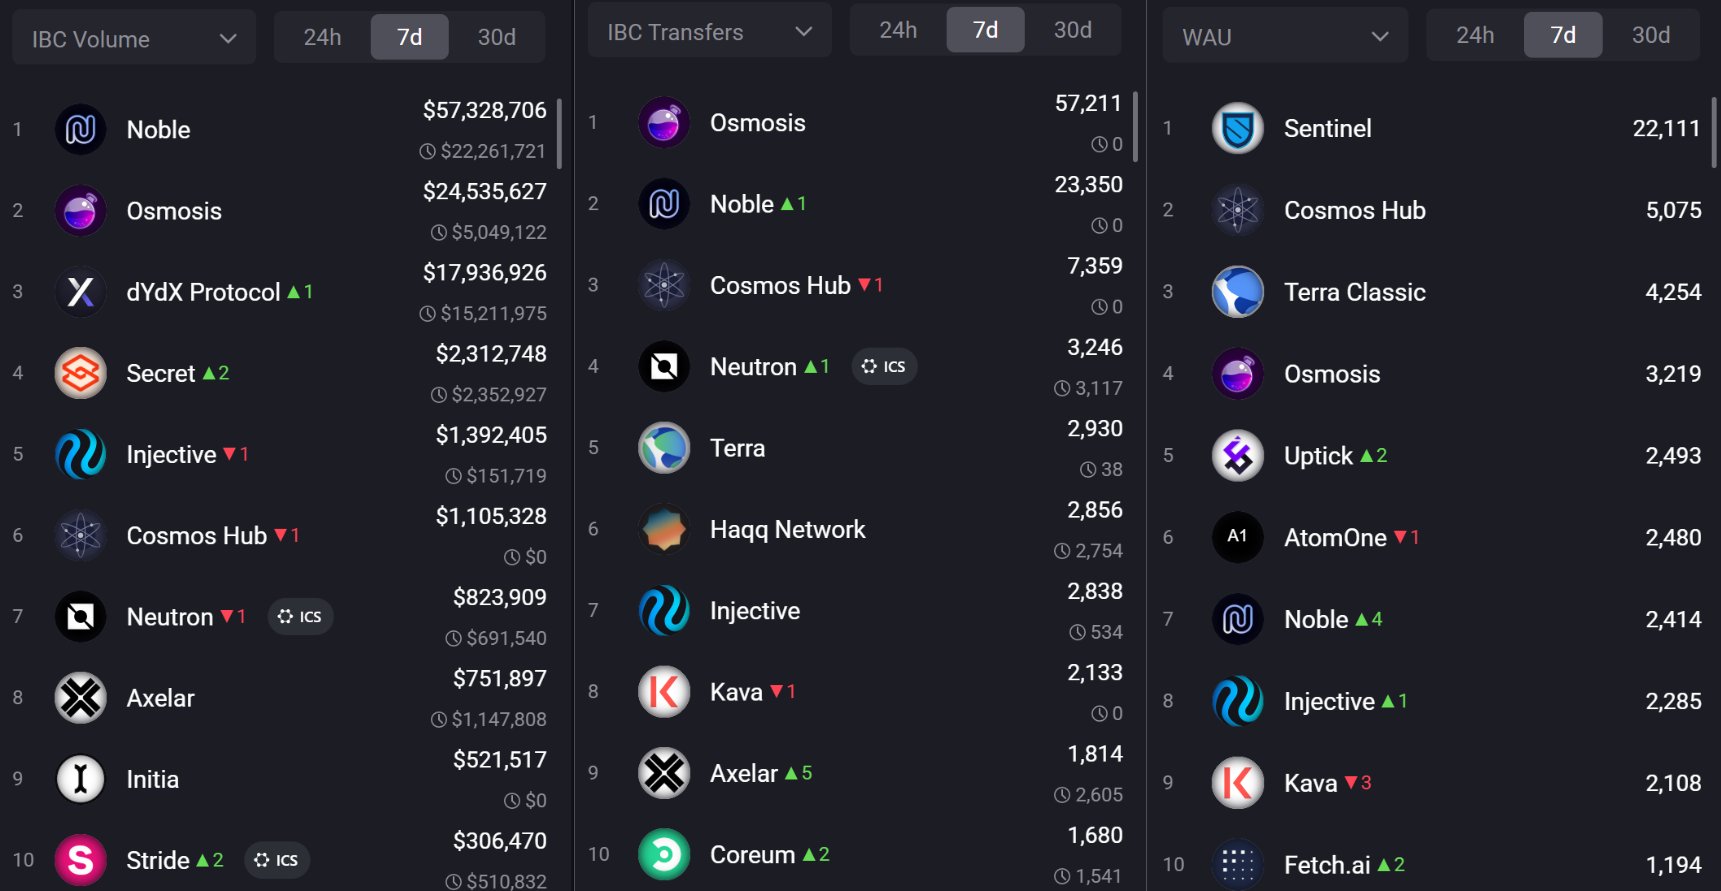
Task: Open the IBC Volume dropdown
Action: coord(134,39)
